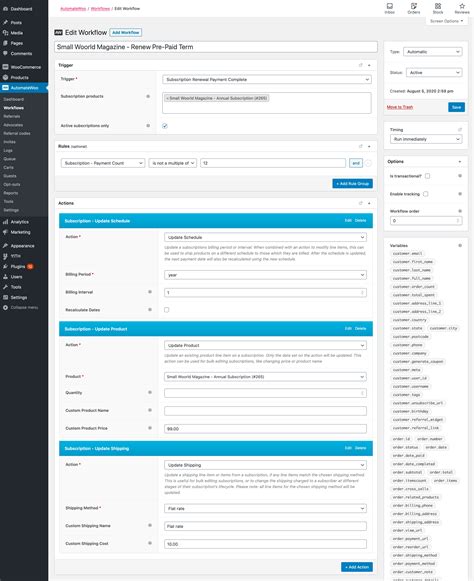The width and height of the screenshot is (474, 581).
Task: Tick the Recalculate Dates checkbox
Action: 167,310
